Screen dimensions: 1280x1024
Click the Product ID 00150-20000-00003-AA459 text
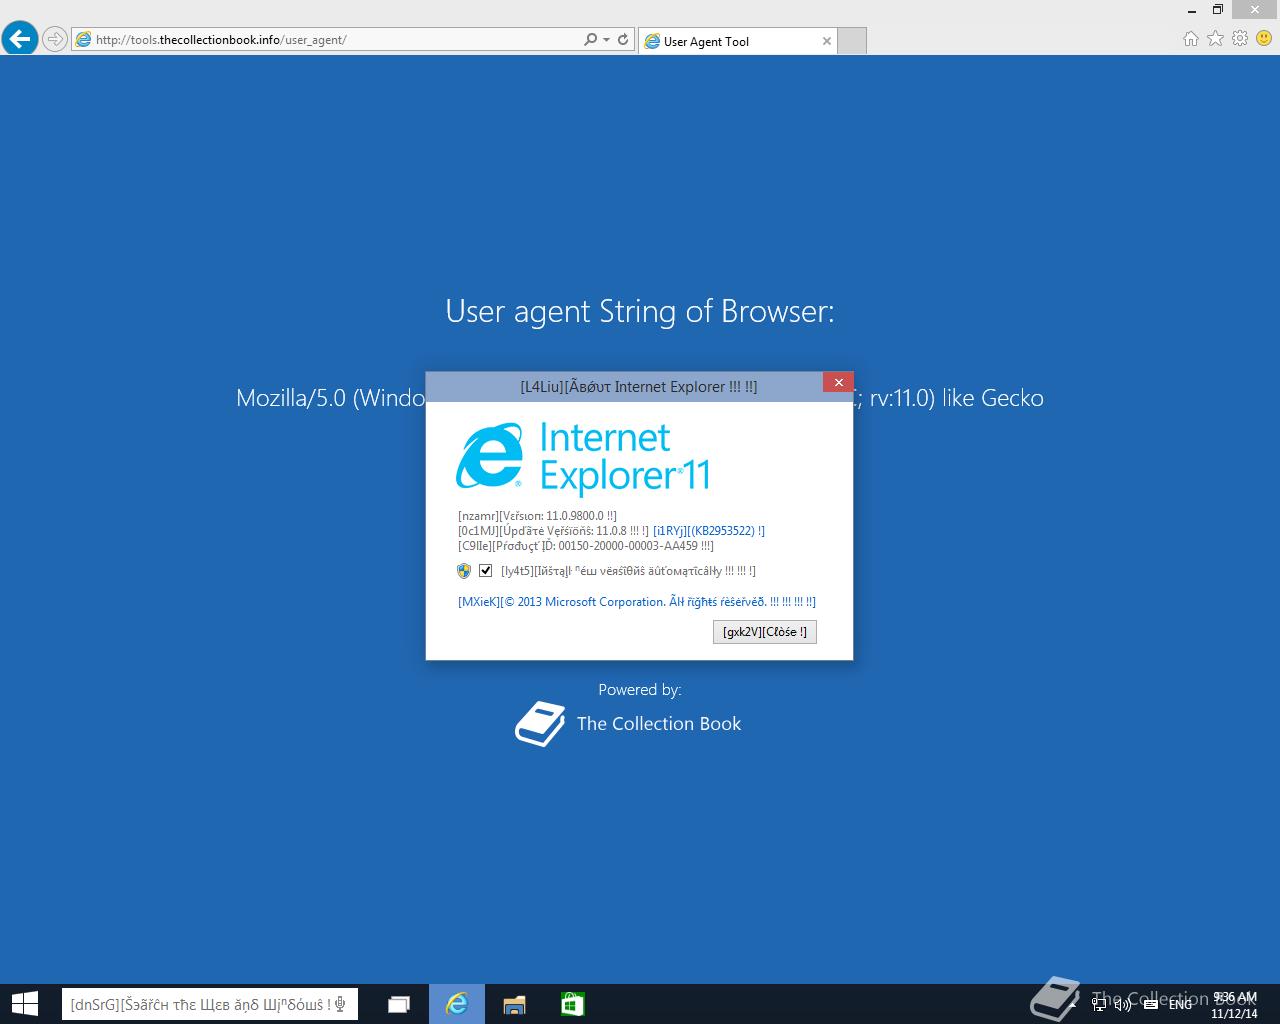[586, 546]
